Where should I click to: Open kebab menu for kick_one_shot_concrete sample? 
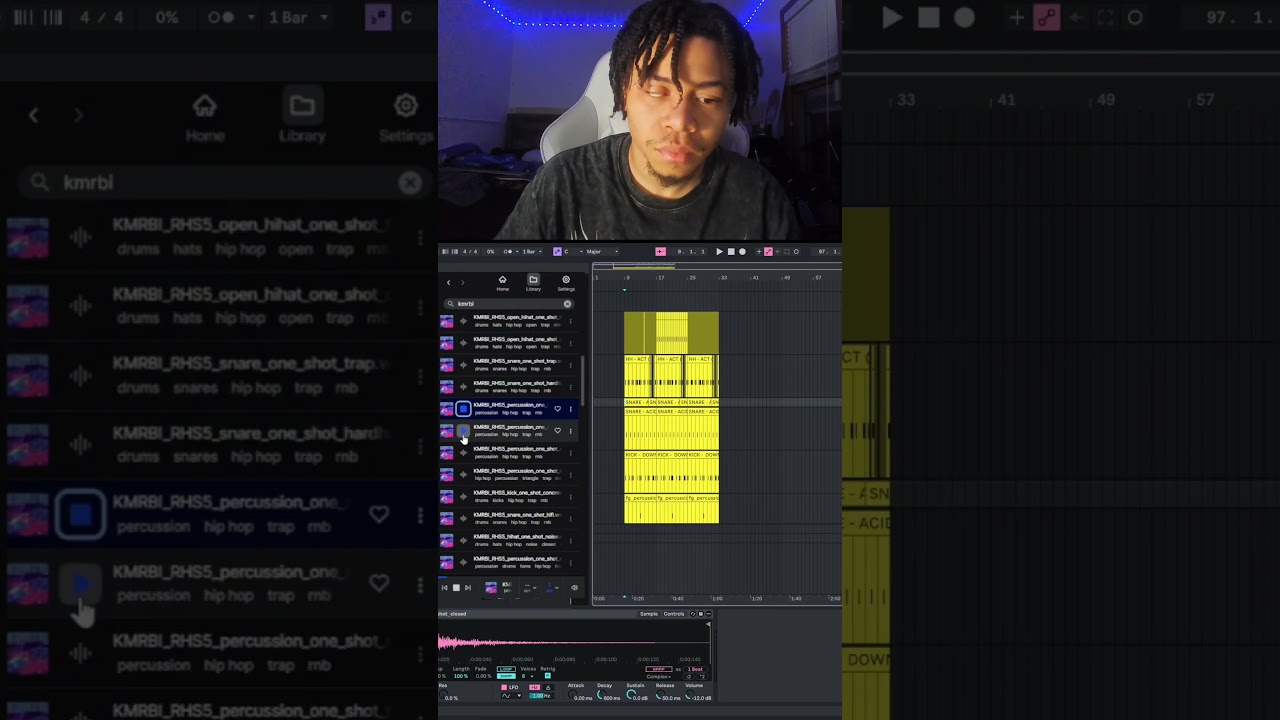tap(570, 497)
